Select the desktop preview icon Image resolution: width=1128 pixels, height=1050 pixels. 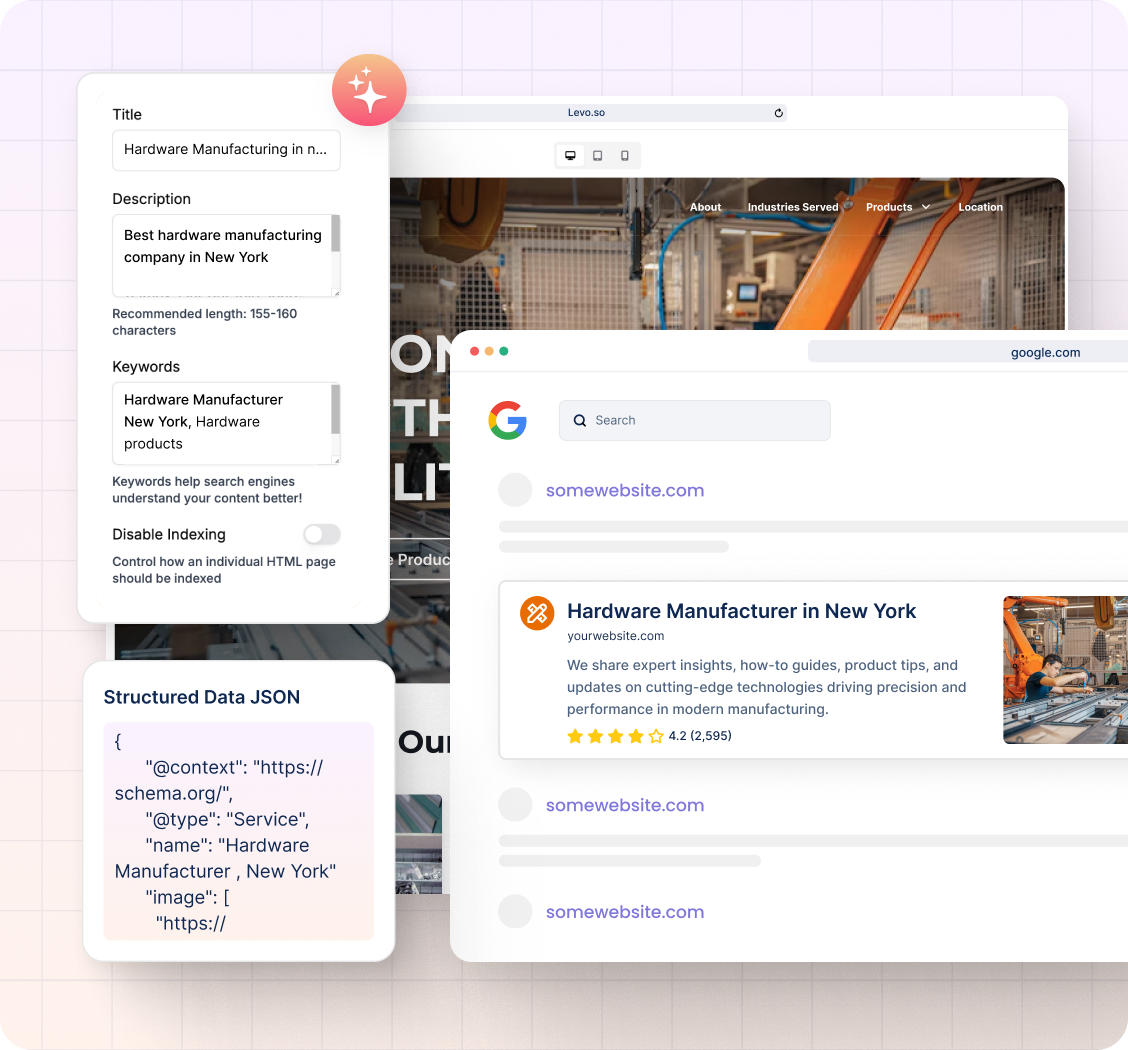pyautogui.click(x=570, y=155)
